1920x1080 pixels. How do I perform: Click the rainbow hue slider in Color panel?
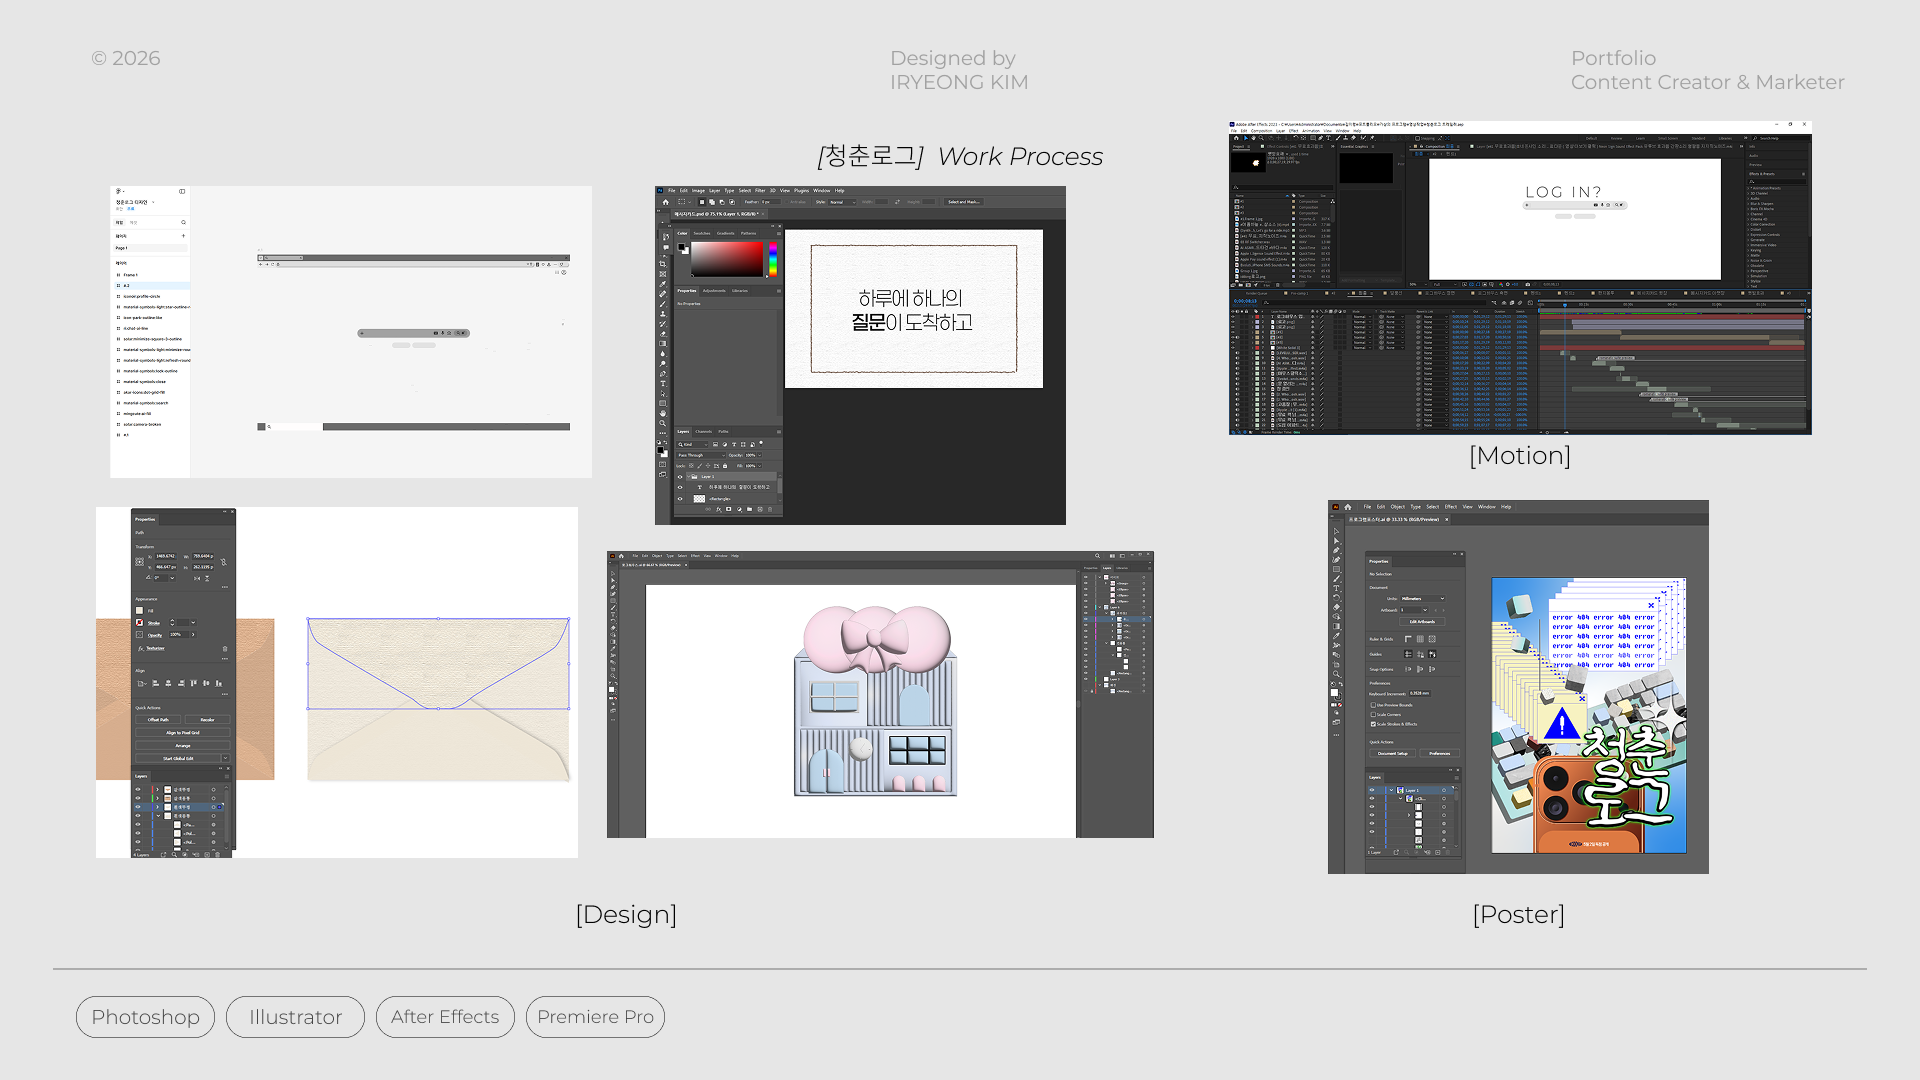tap(773, 259)
